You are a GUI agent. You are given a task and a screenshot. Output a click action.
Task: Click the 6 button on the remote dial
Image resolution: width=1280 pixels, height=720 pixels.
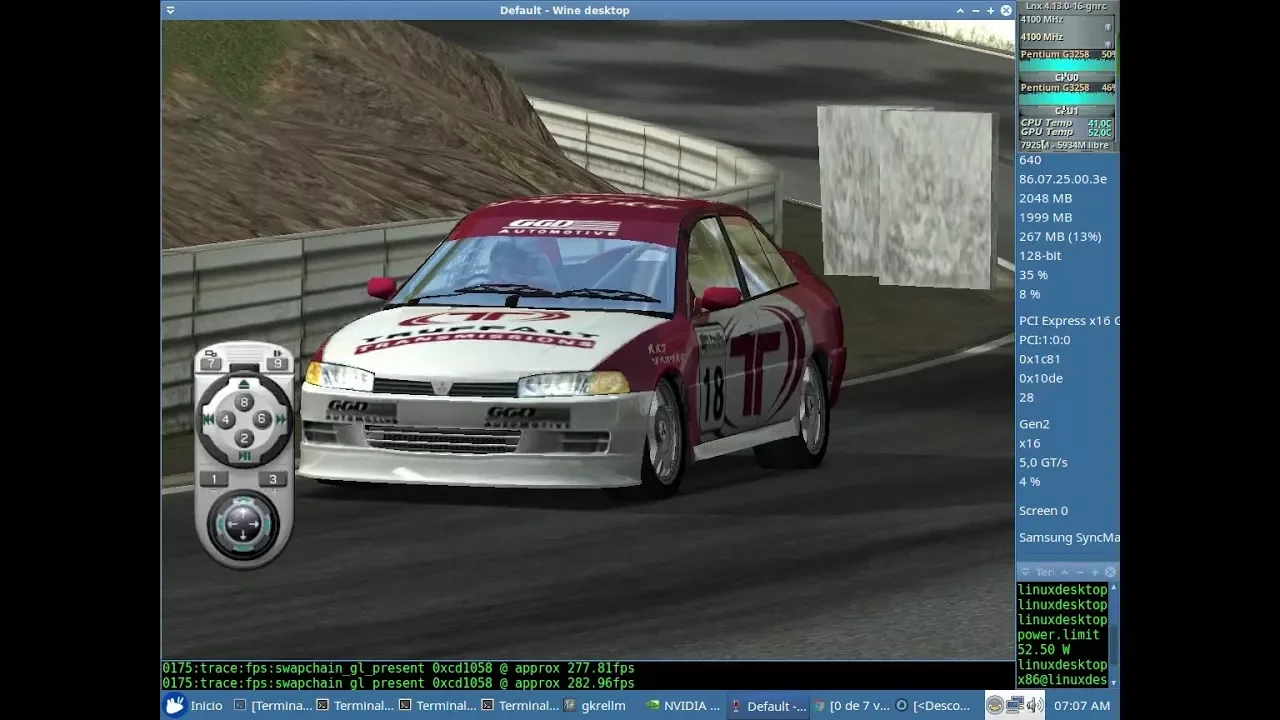coord(262,420)
